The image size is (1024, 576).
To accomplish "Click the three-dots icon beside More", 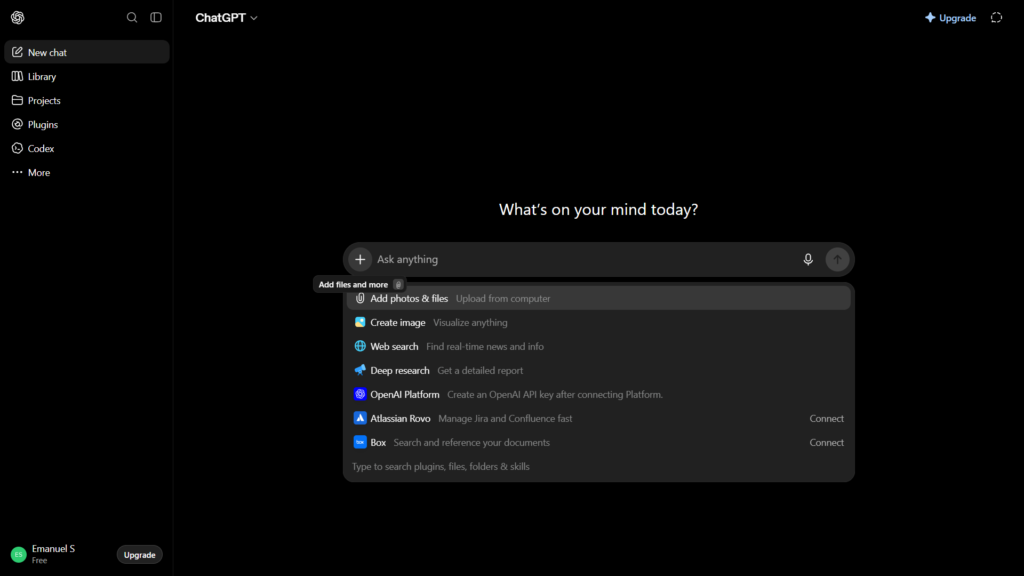I will (18, 172).
